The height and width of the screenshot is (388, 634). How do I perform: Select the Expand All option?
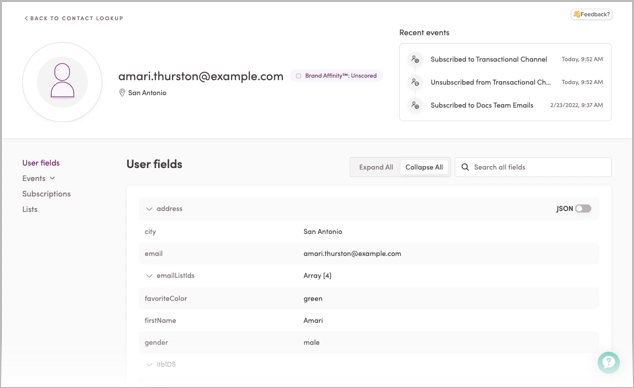tap(376, 167)
